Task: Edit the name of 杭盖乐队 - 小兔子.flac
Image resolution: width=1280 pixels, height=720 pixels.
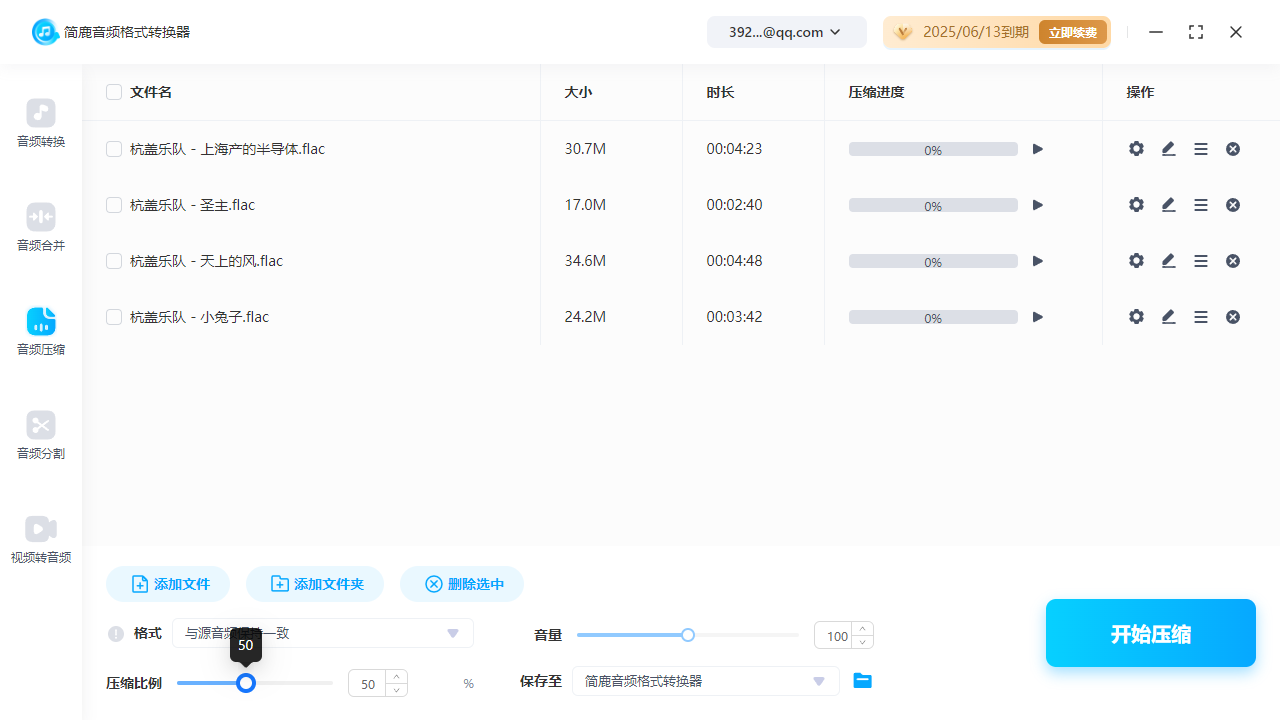Action: tap(1168, 316)
